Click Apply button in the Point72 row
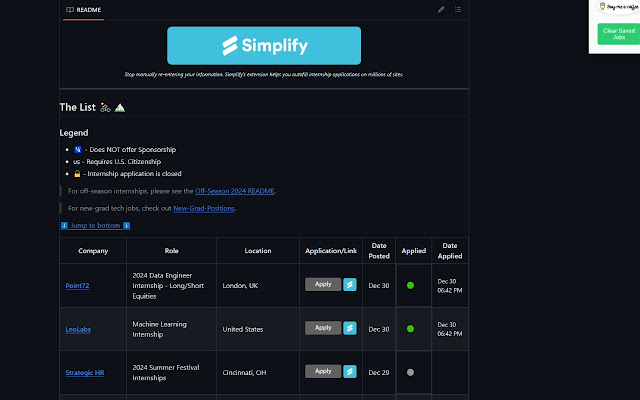 click(323, 284)
